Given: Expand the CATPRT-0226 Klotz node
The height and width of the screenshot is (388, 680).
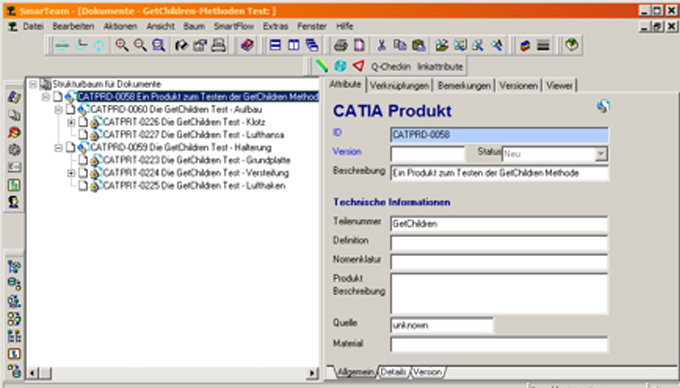Looking at the screenshot, I should (71, 122).
